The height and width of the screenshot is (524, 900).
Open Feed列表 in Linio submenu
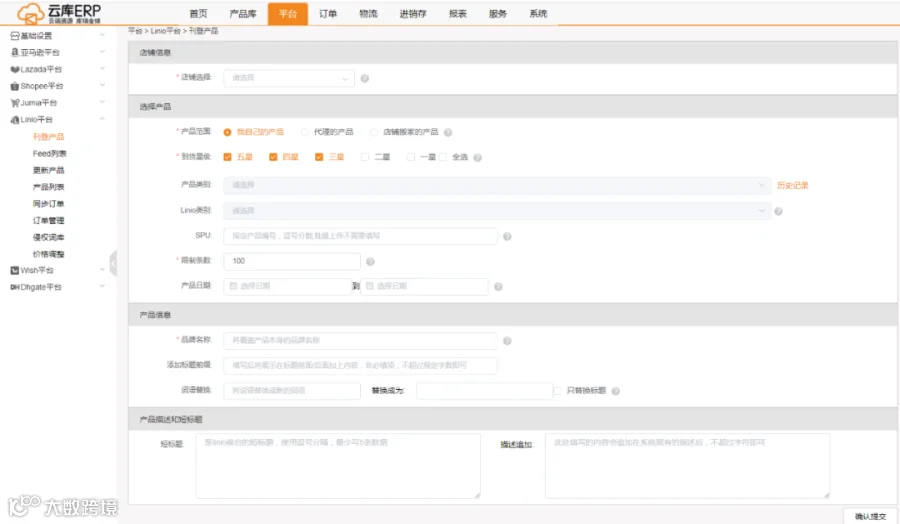tap(49, 154)
